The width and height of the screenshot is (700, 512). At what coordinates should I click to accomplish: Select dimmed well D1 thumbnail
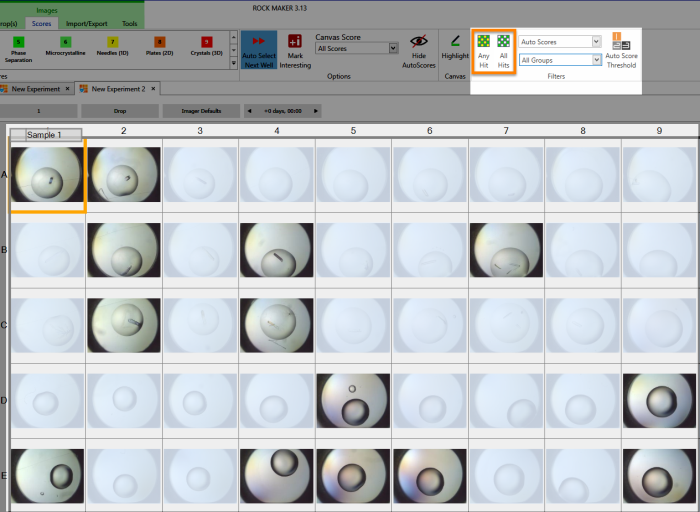coord(47,401)
